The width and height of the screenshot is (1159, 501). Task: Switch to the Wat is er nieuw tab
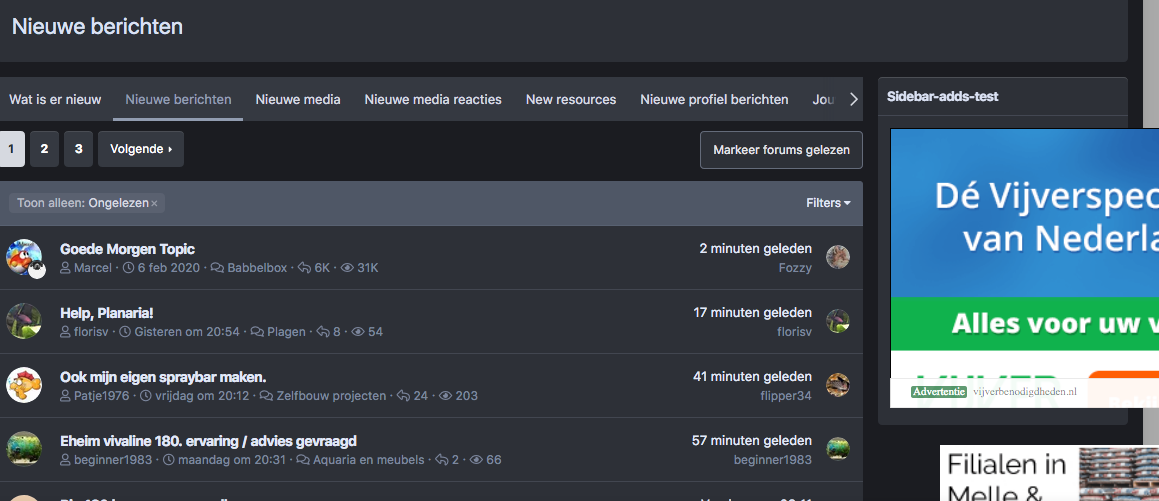[55, 99]
